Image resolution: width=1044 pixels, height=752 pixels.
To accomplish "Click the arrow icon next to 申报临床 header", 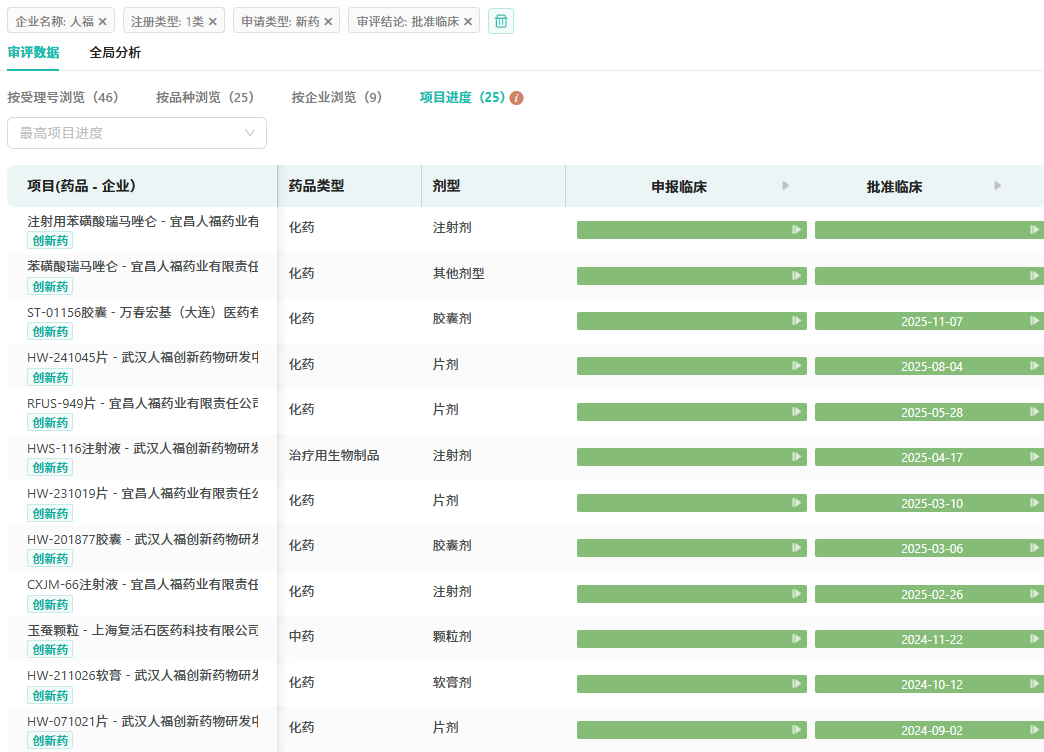I will point(785,186).
